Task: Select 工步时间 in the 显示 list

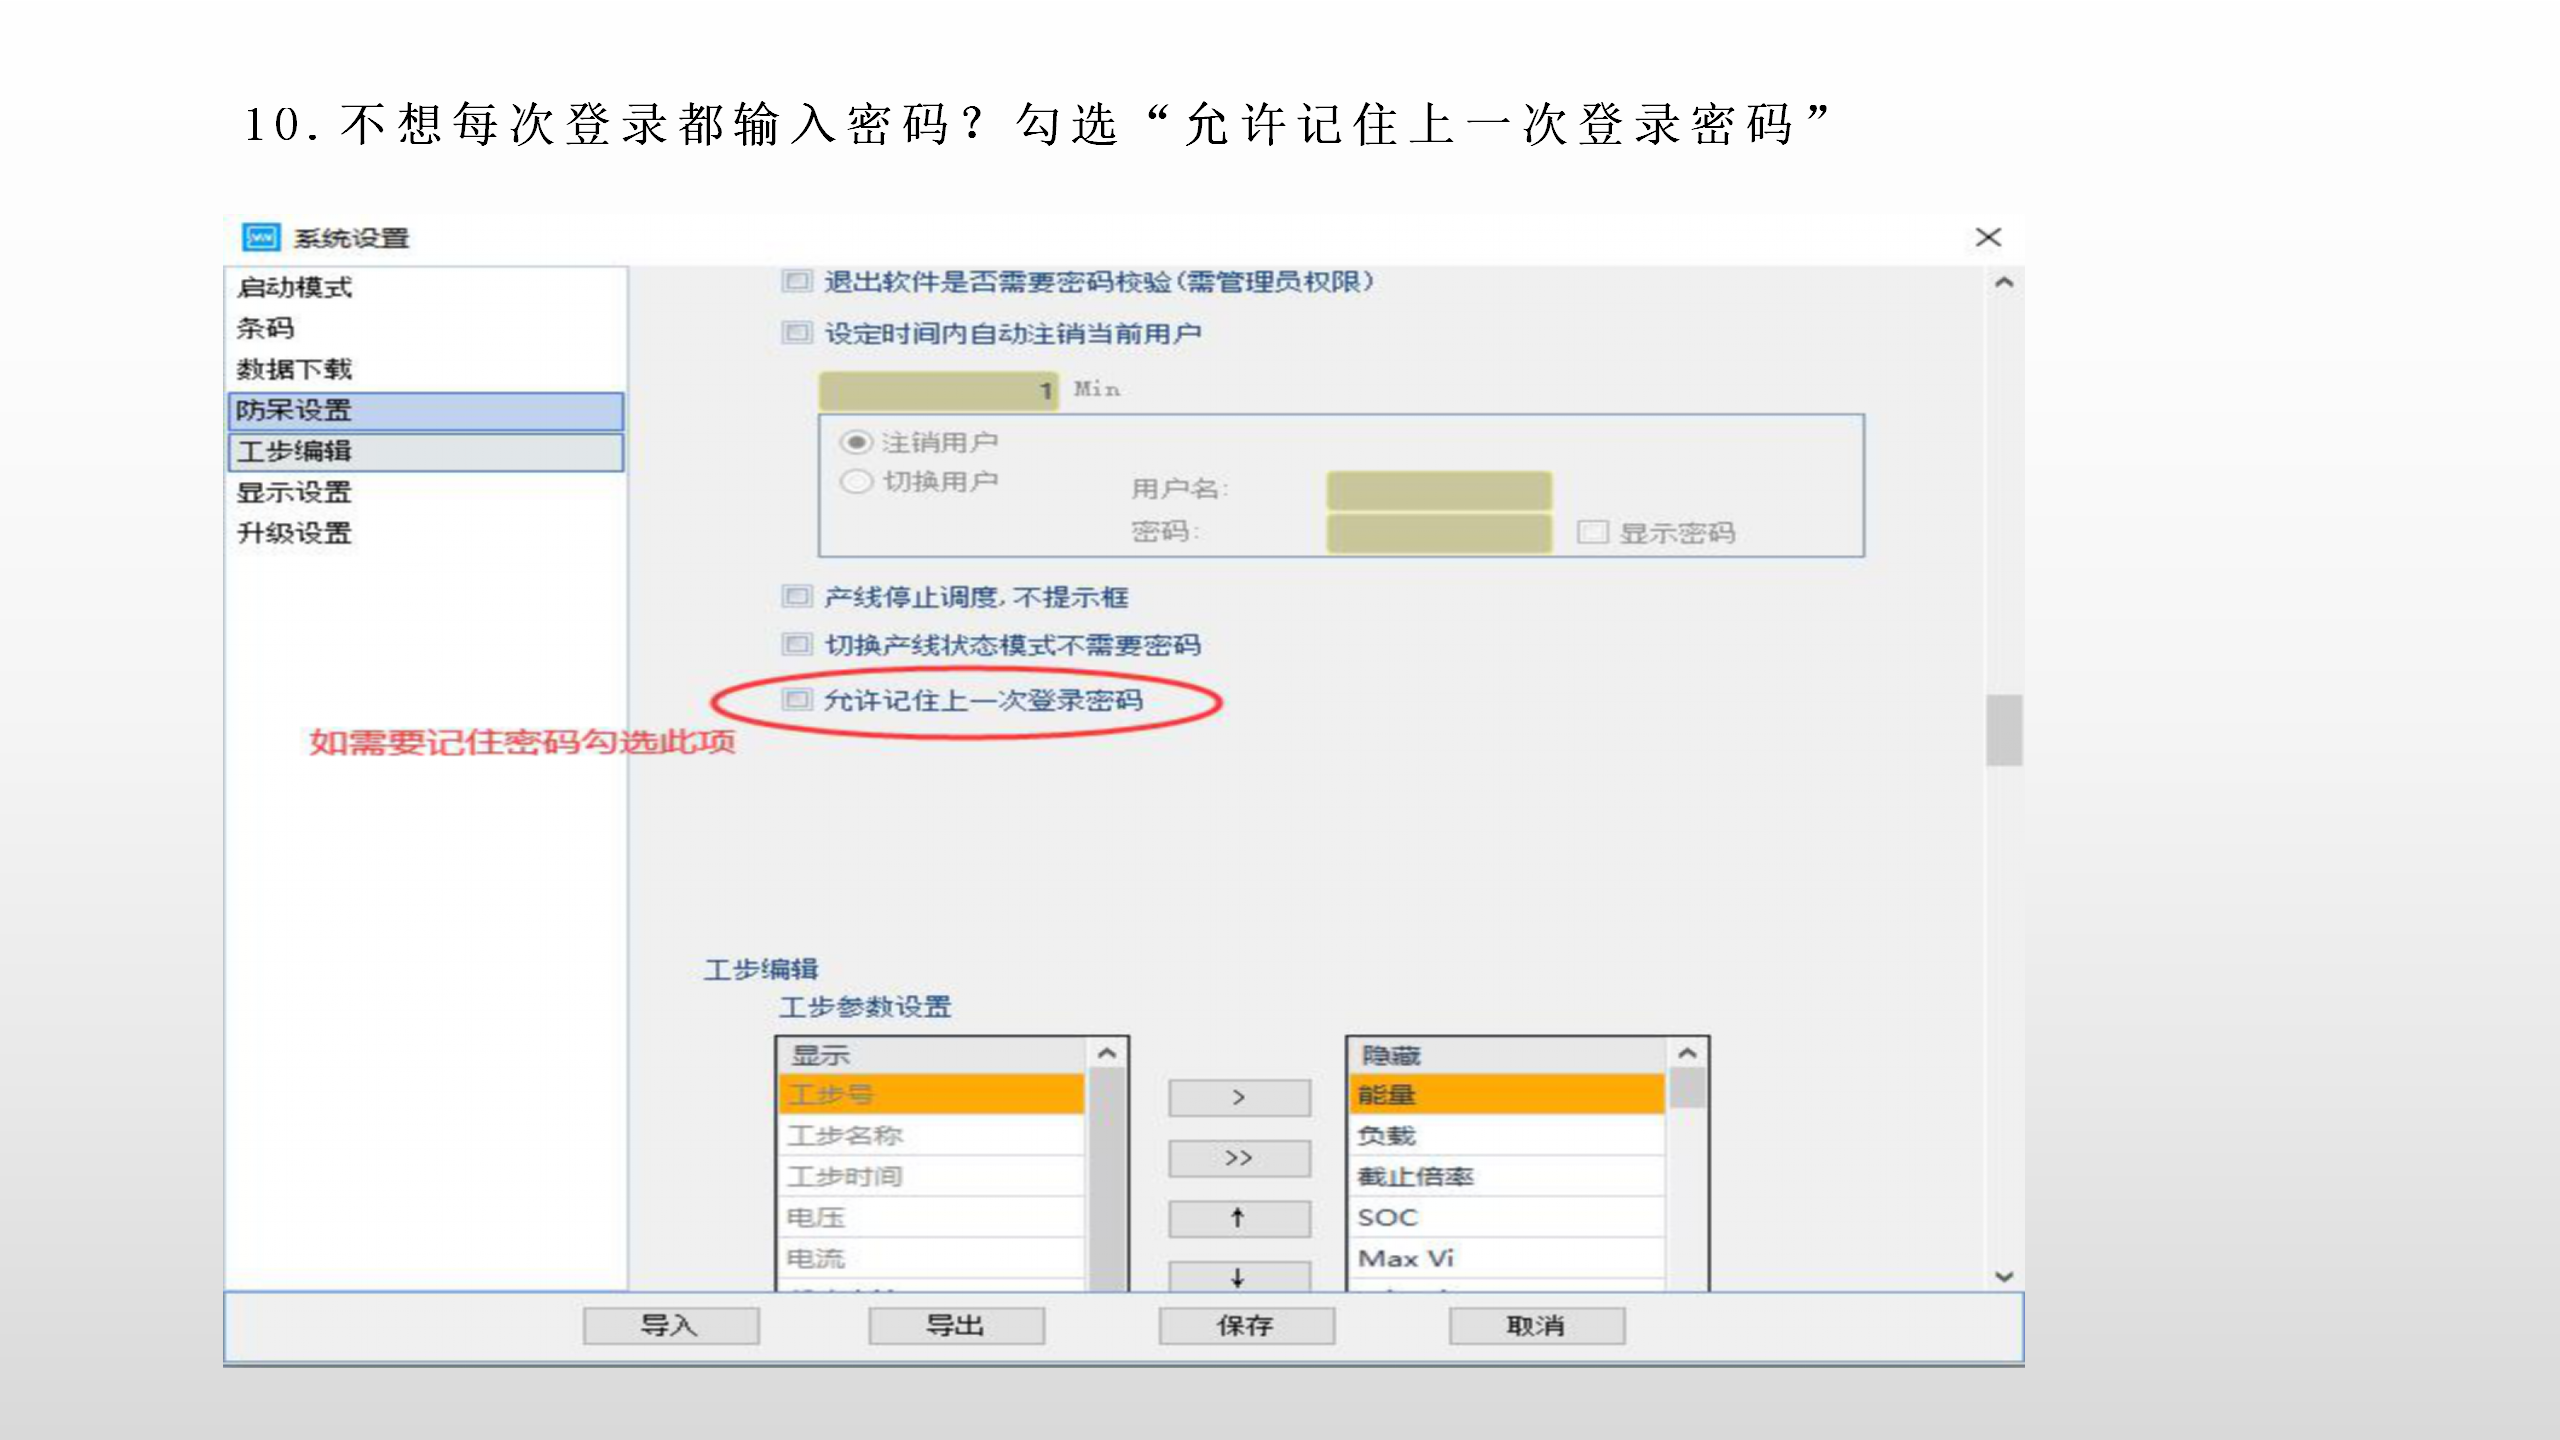Action: tap(931, 1176)
